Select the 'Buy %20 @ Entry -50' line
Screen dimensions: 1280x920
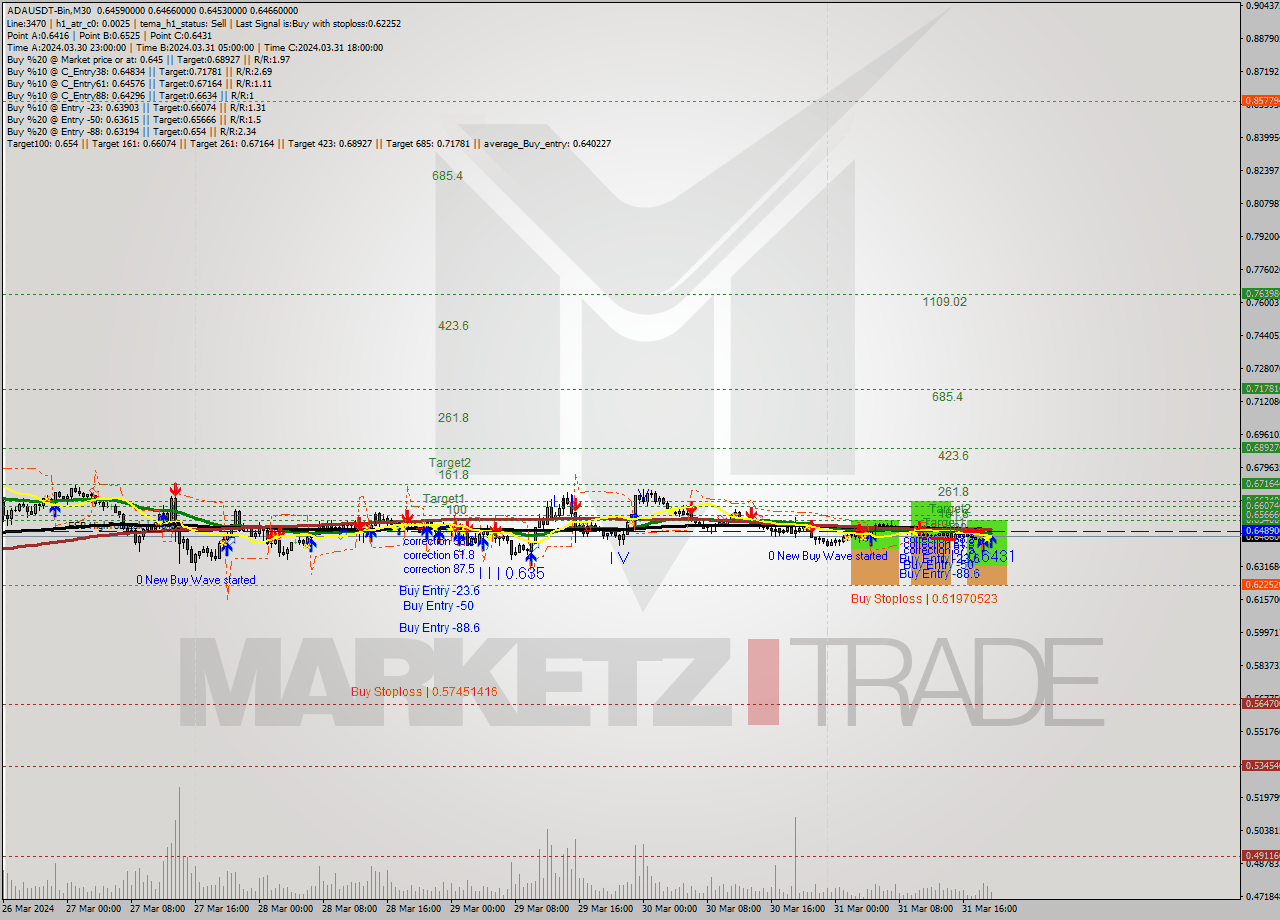(x=136, y=119)
